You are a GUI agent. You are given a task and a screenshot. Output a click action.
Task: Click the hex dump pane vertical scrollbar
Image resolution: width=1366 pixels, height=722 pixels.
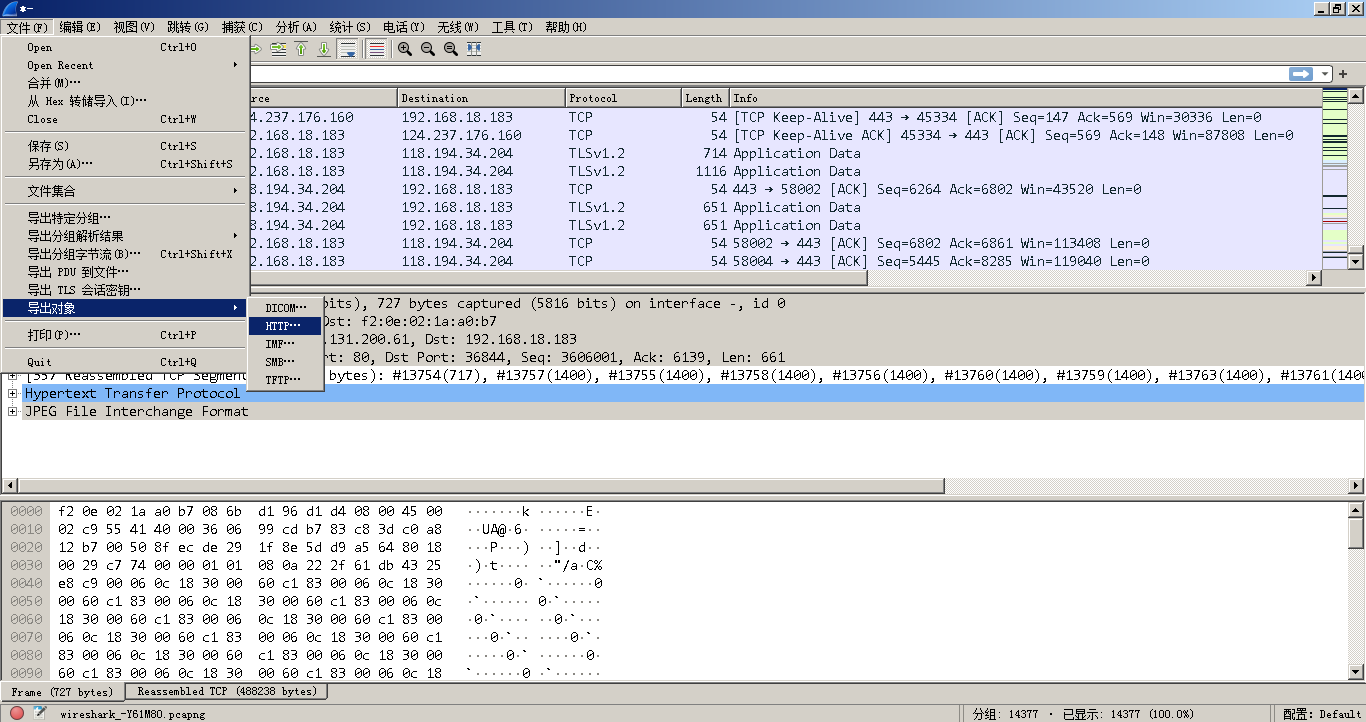pyautogui.click(x=1356, y=591)
